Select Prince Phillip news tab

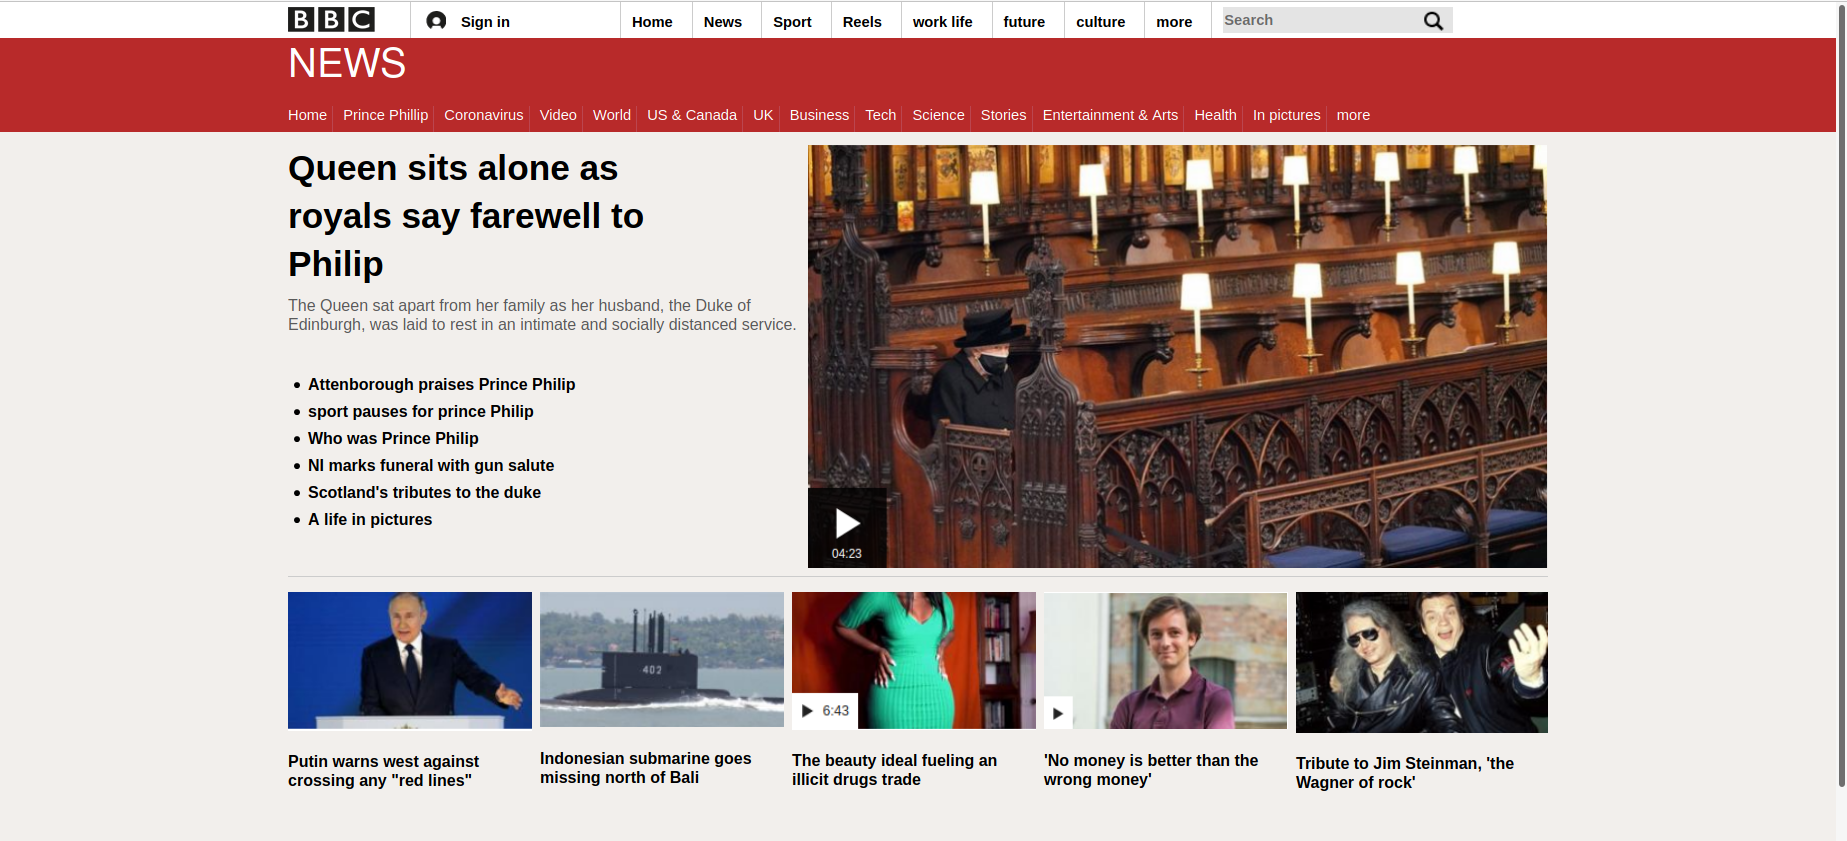[x=385, y=115]
